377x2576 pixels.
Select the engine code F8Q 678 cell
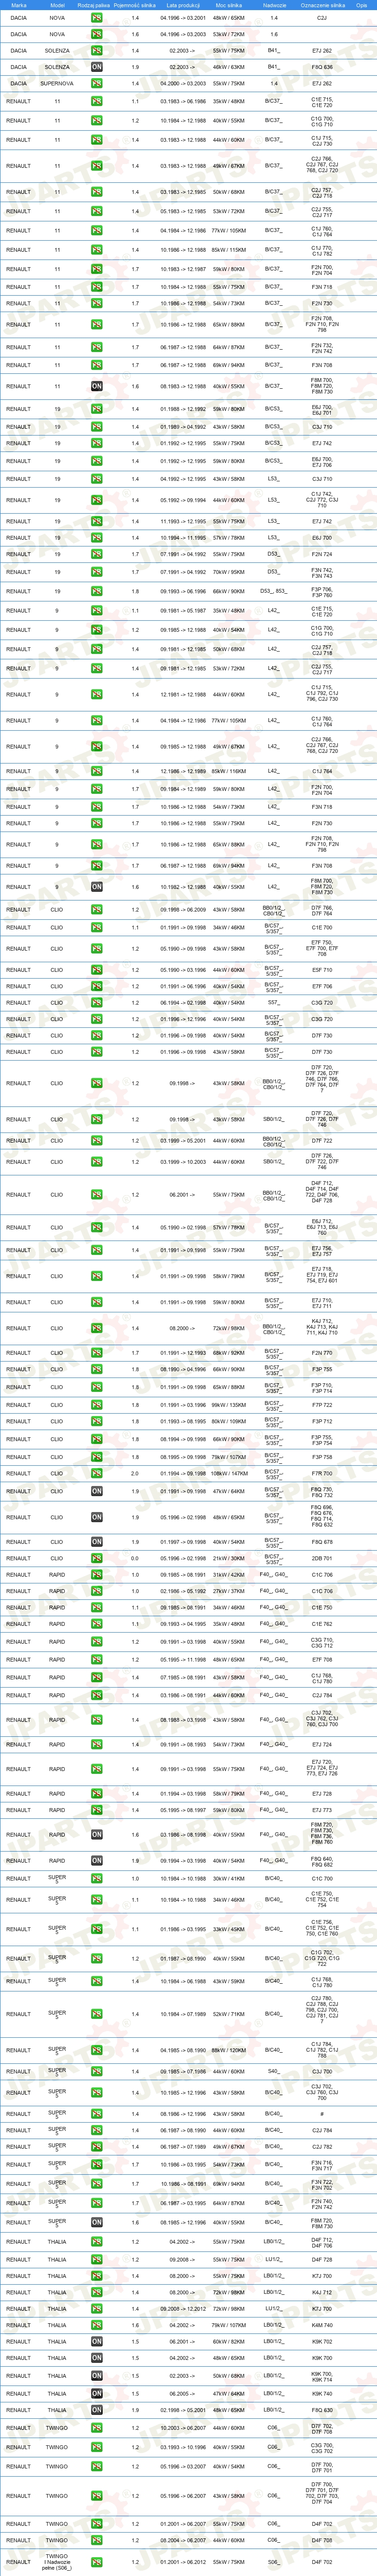pyautogui.click(x=322, y=1542)
